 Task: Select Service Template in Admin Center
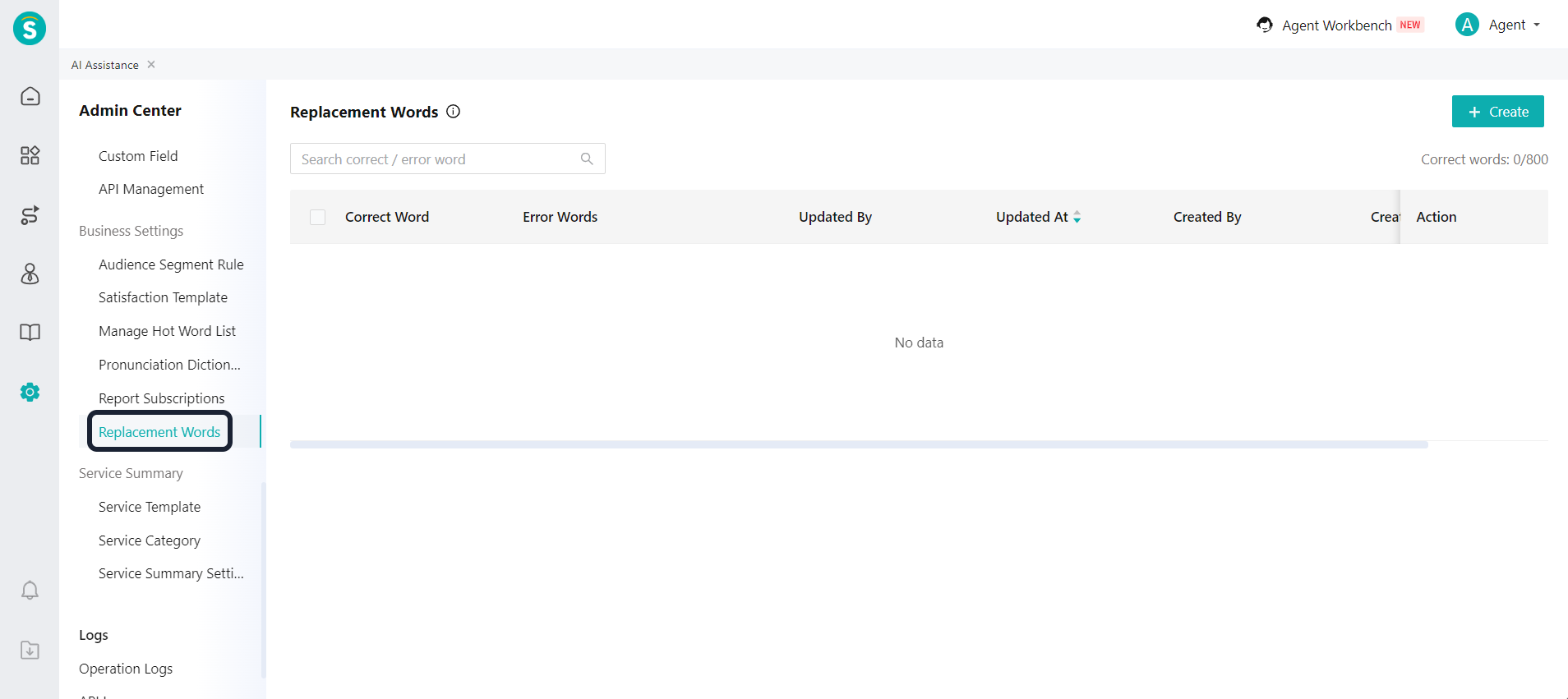point(149,507)
